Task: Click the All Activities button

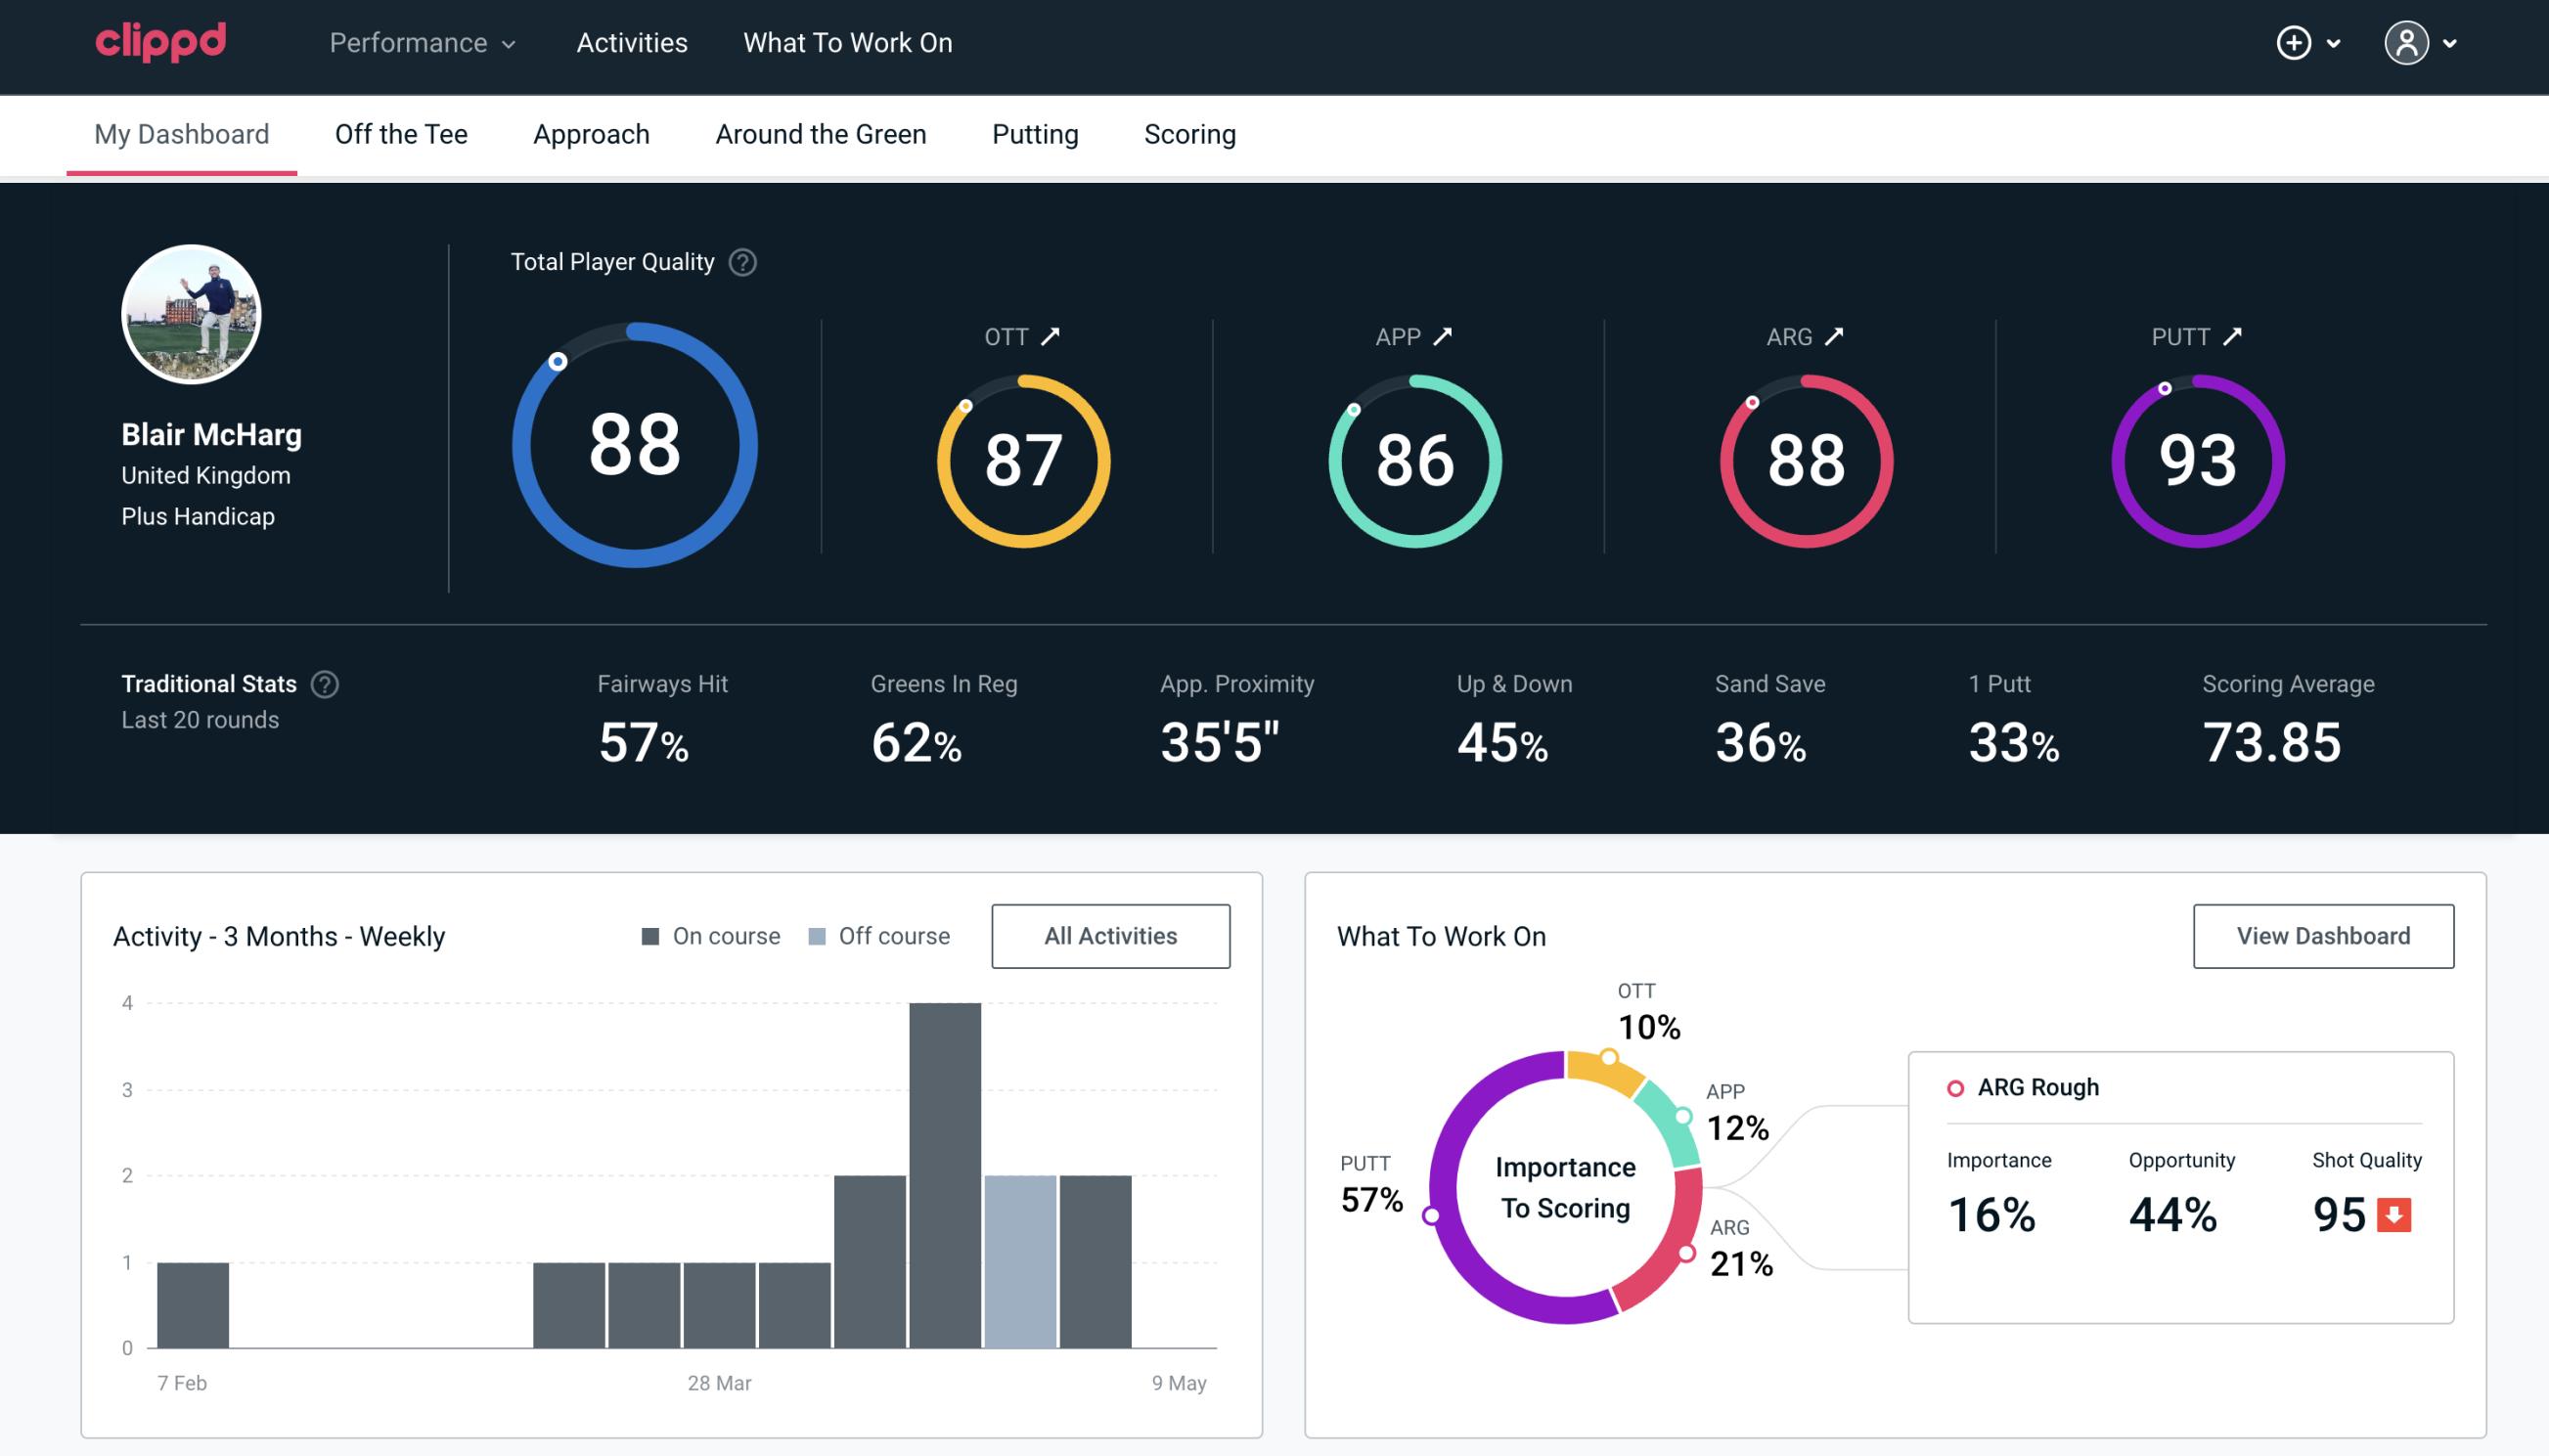Action: click(x=1110, y=935)
